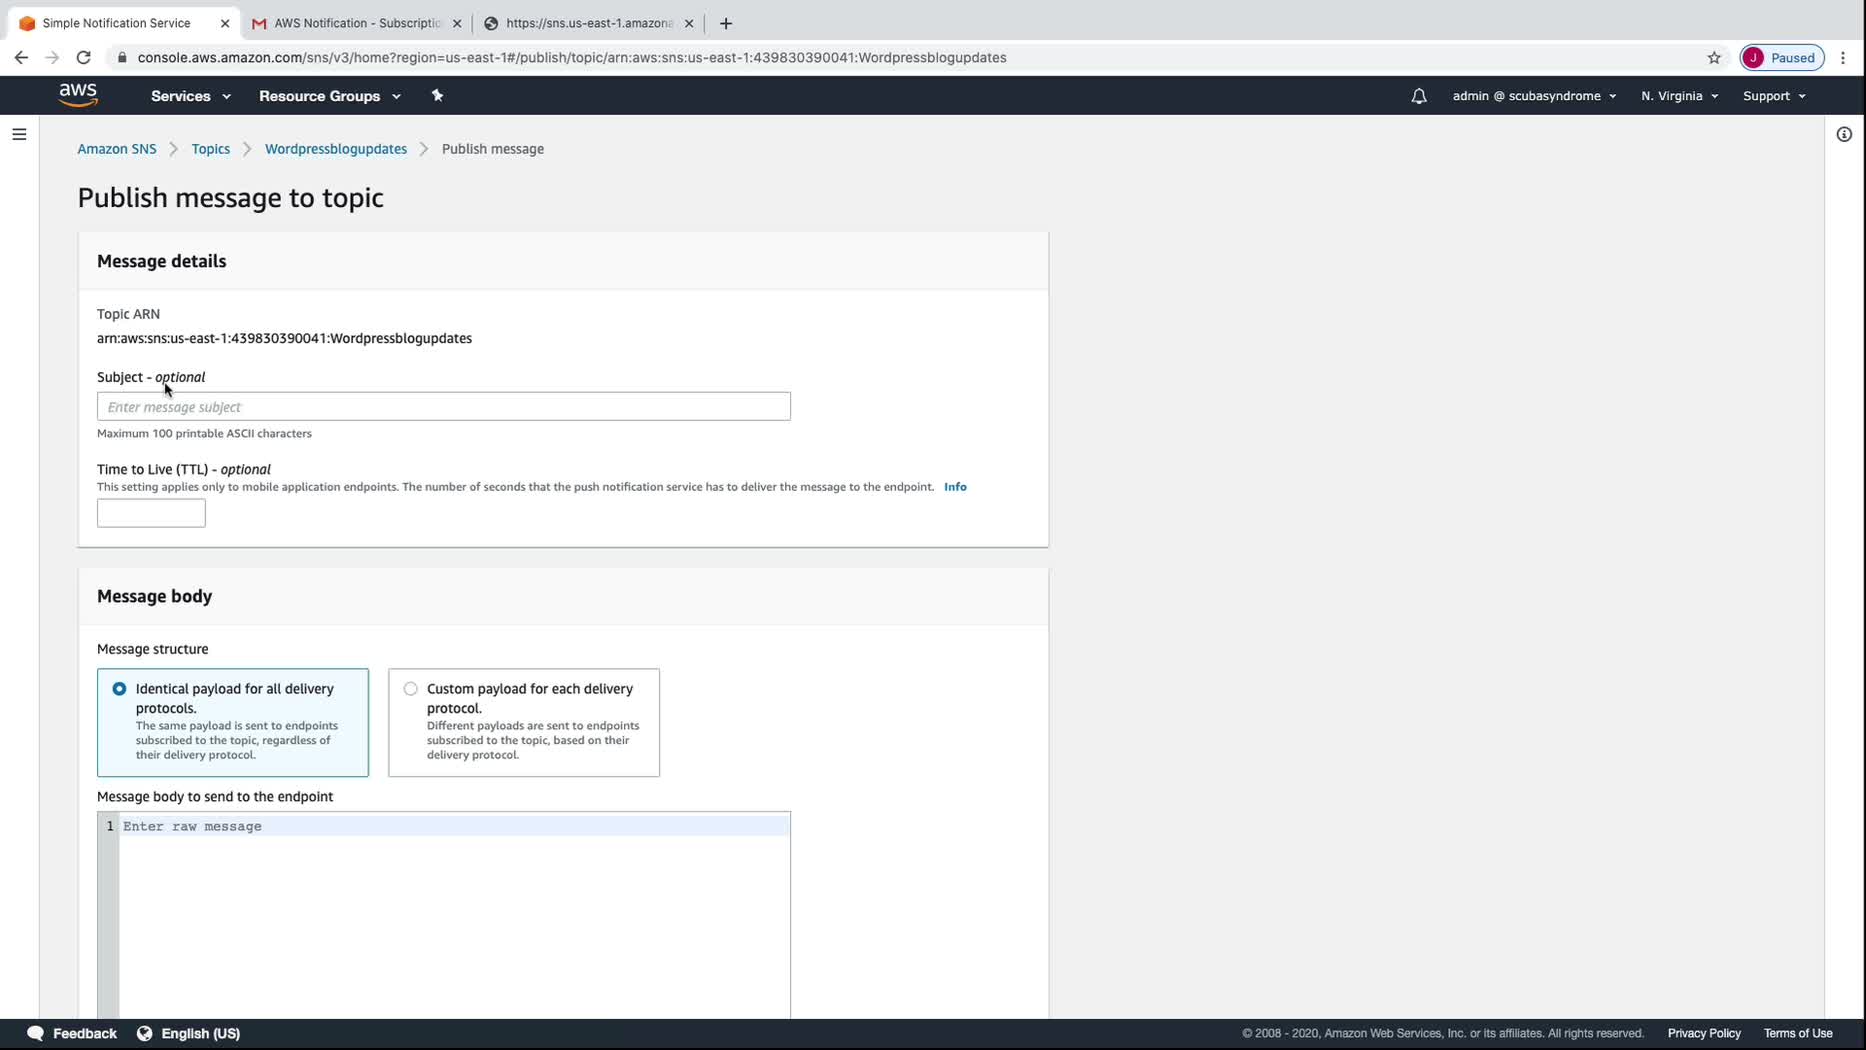Select Custom payload for each delivery protocol
The image size is (1866, 1050).
(x=524, y=722)
